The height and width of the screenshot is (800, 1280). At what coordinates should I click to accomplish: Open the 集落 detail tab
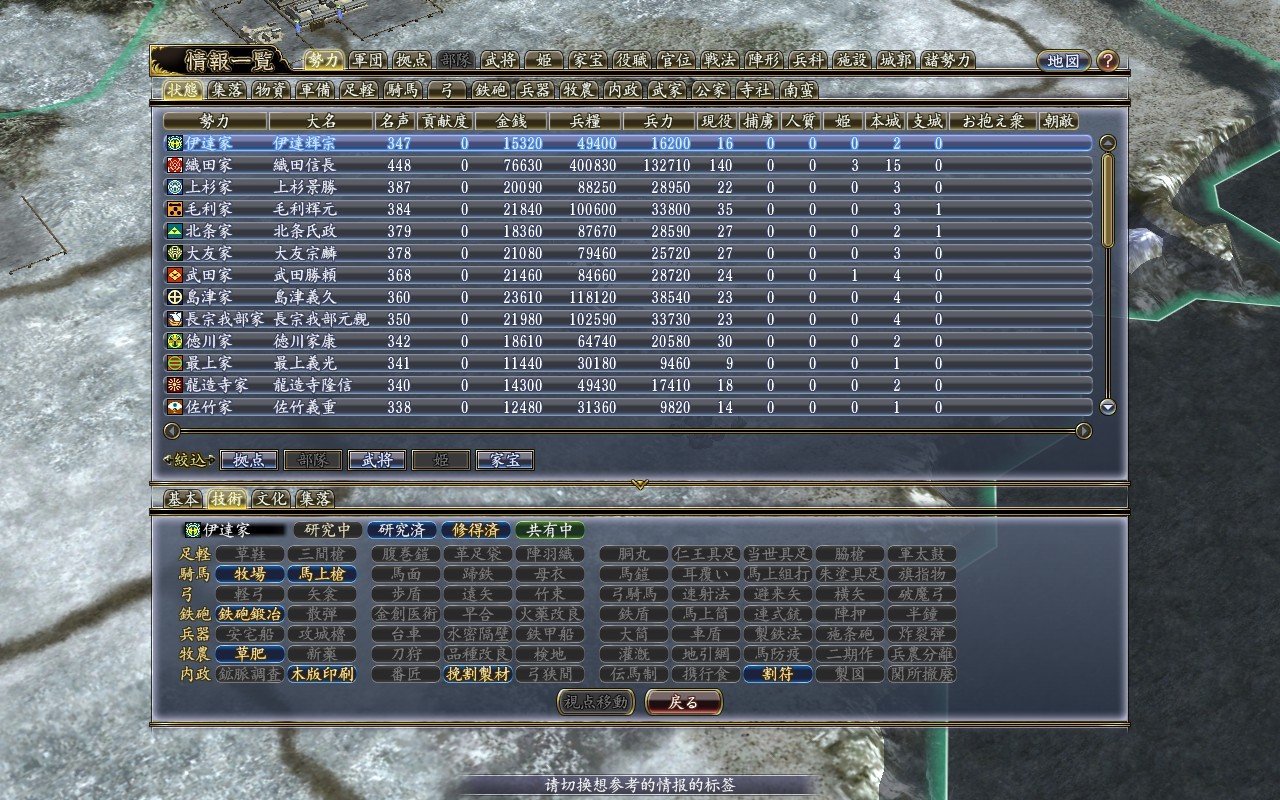coord(315,499)
